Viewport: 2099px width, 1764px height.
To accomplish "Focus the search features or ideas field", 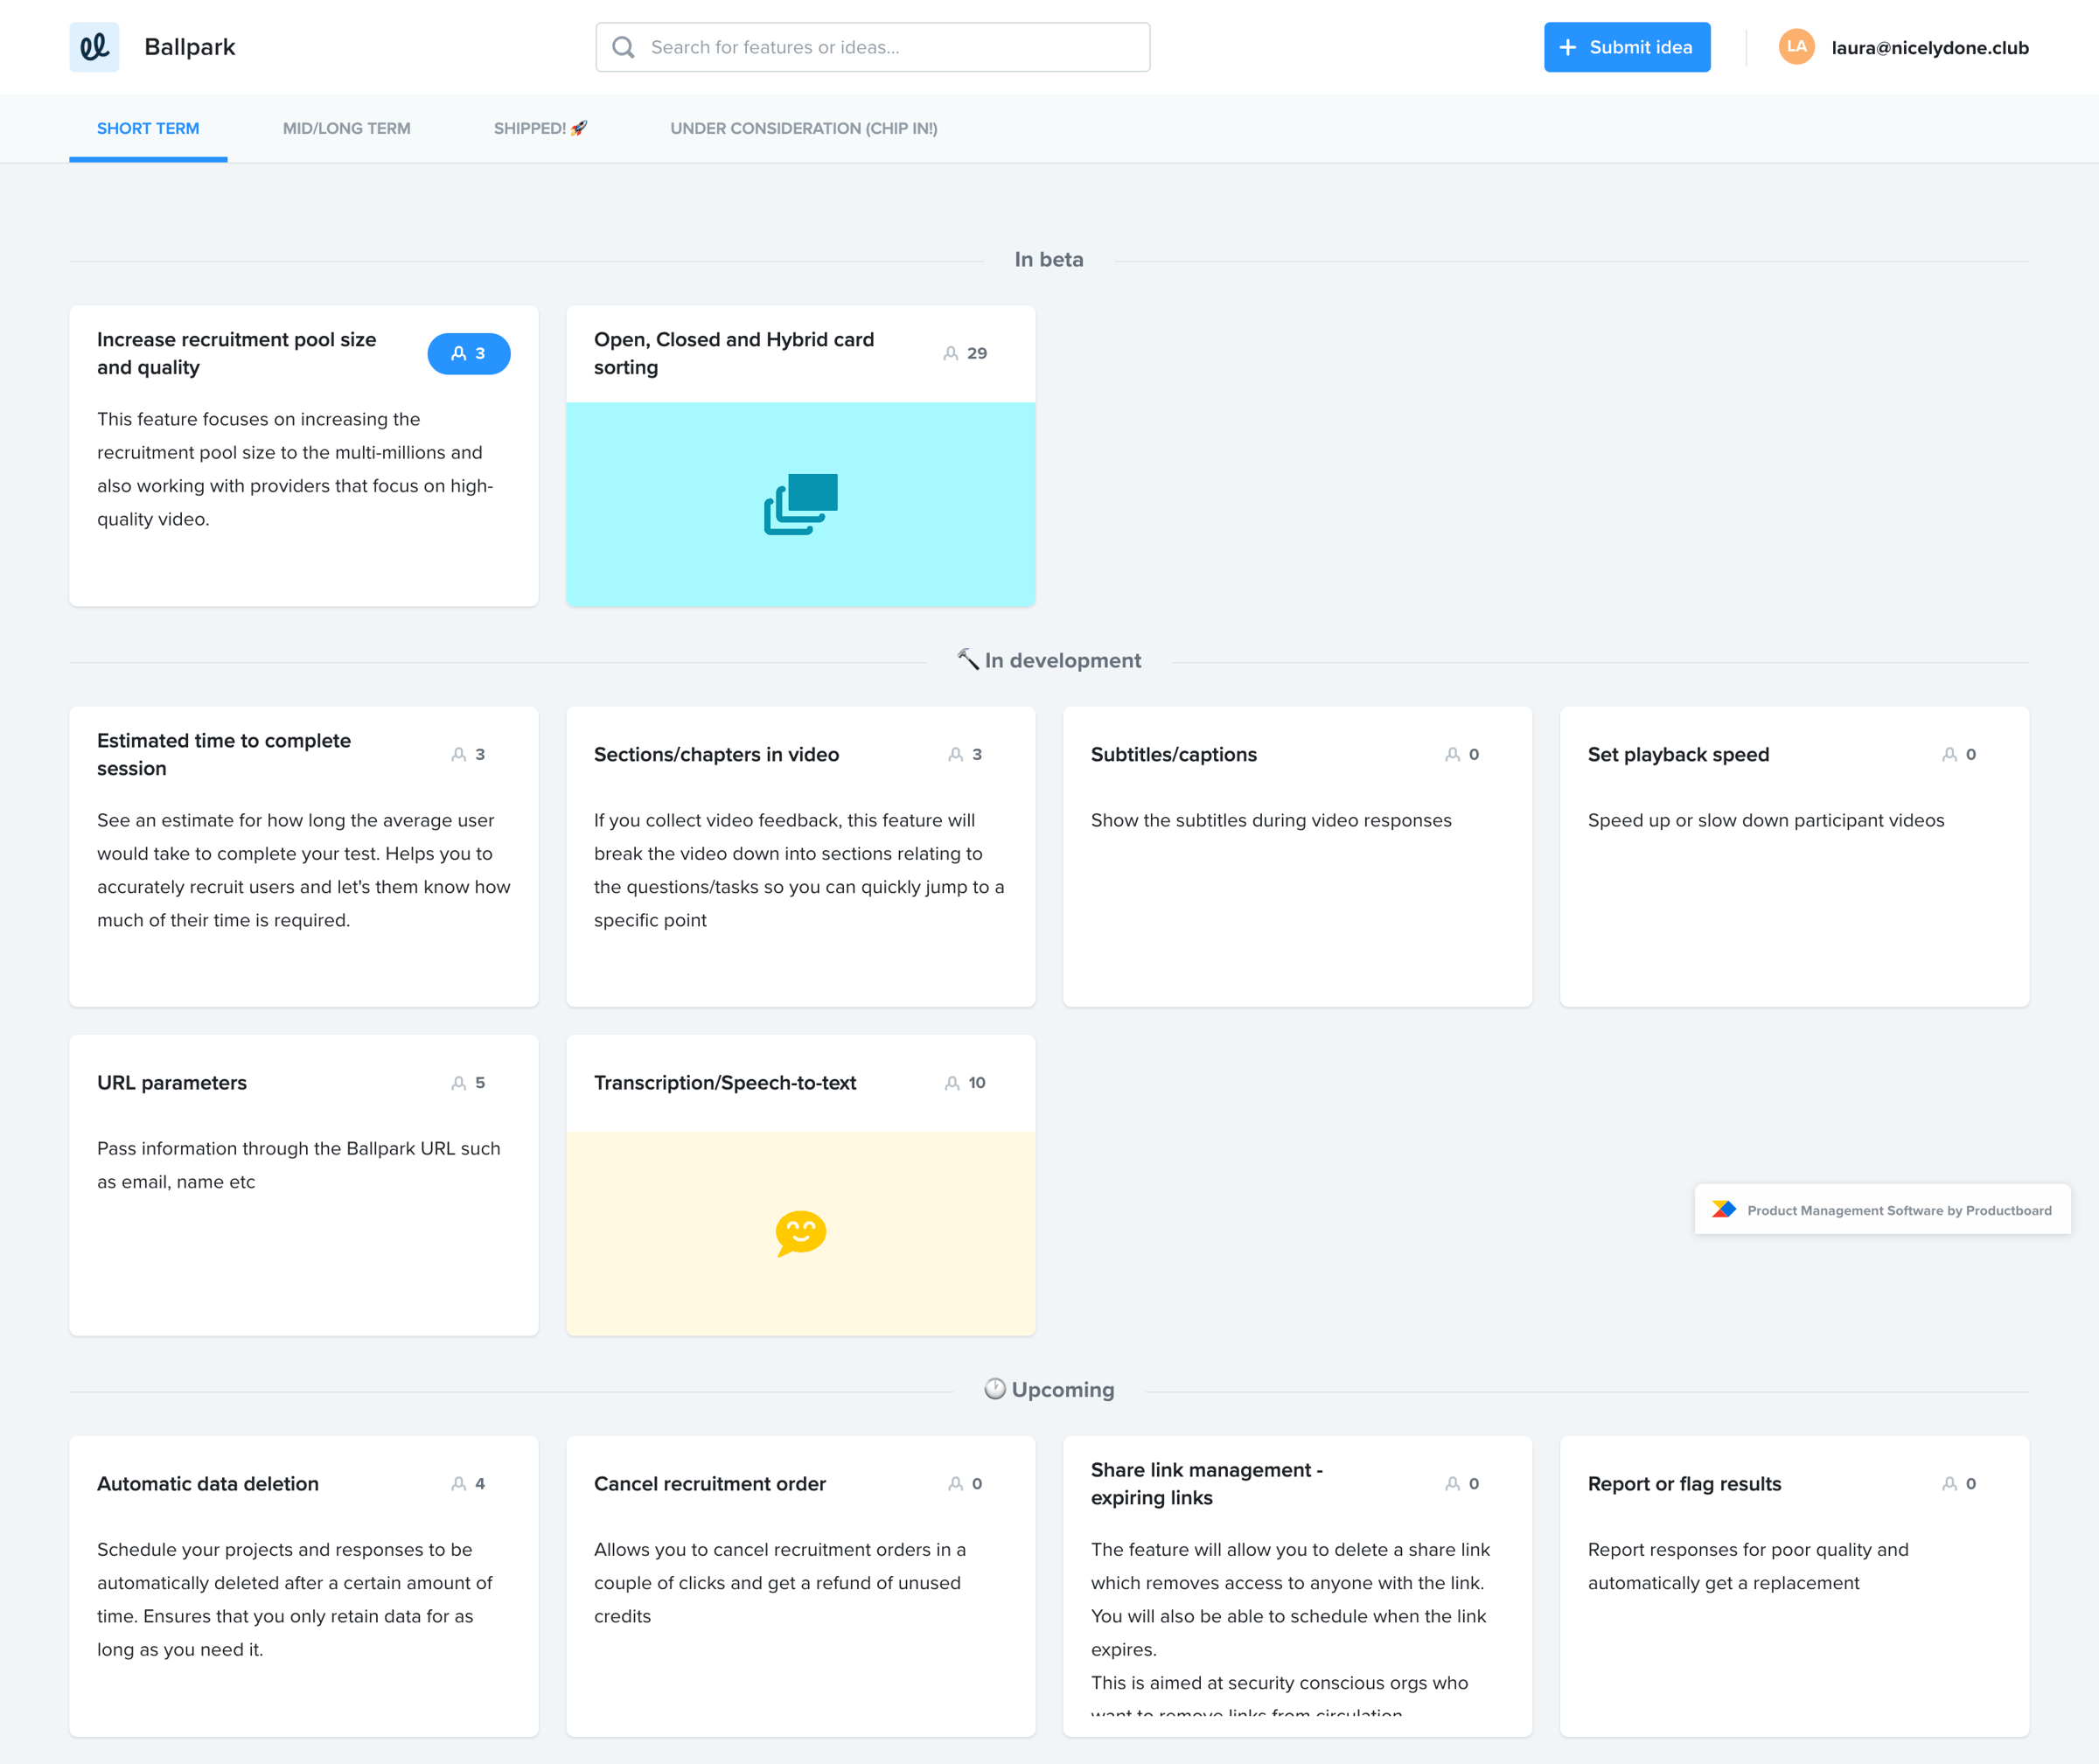I will (x=872, y=47).
